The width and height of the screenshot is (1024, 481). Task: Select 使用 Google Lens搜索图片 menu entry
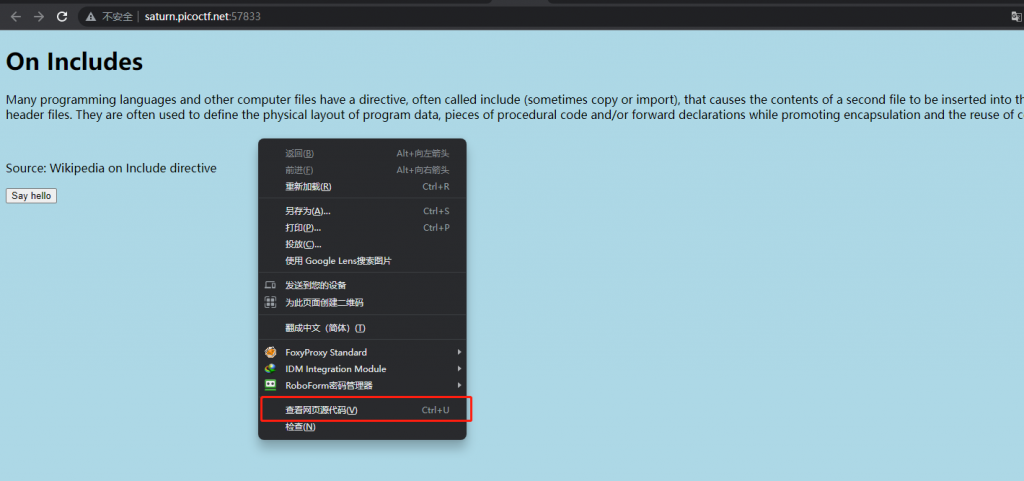coord(362,260)
